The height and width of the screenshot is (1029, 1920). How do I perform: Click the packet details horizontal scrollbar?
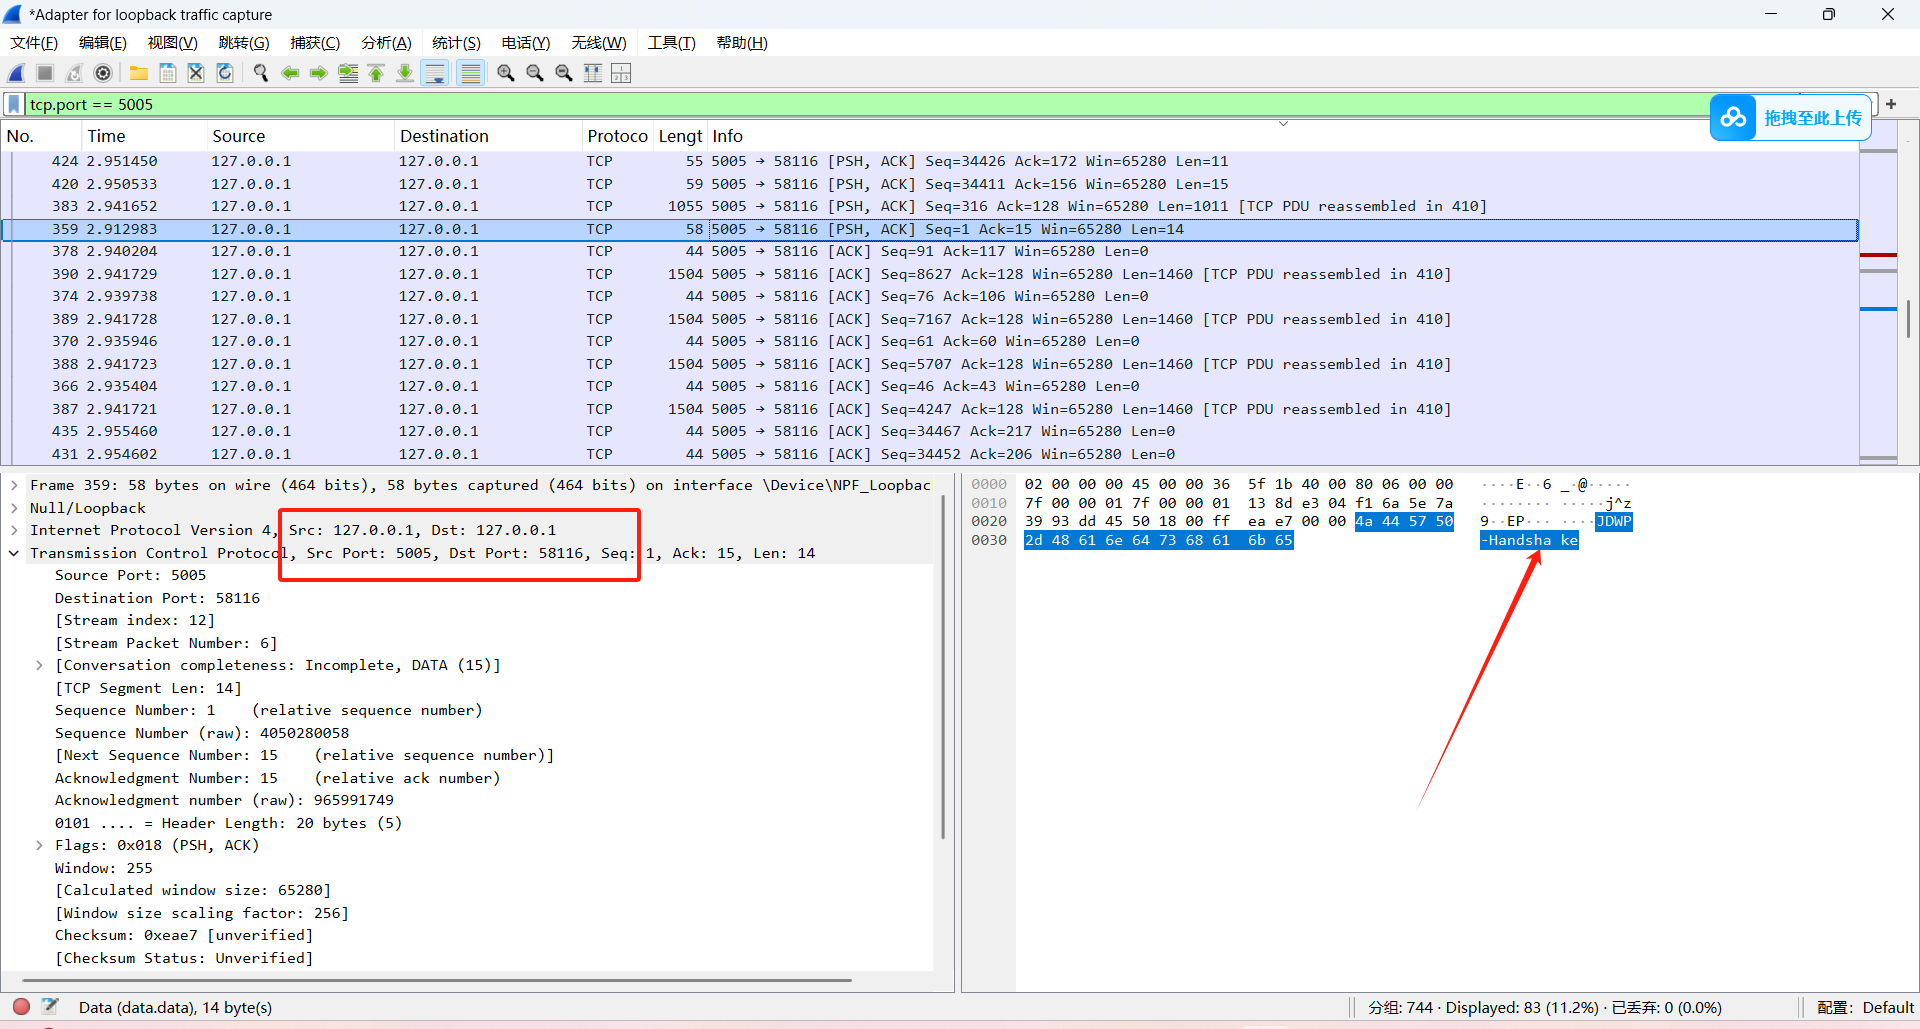(x=437, y=980)
